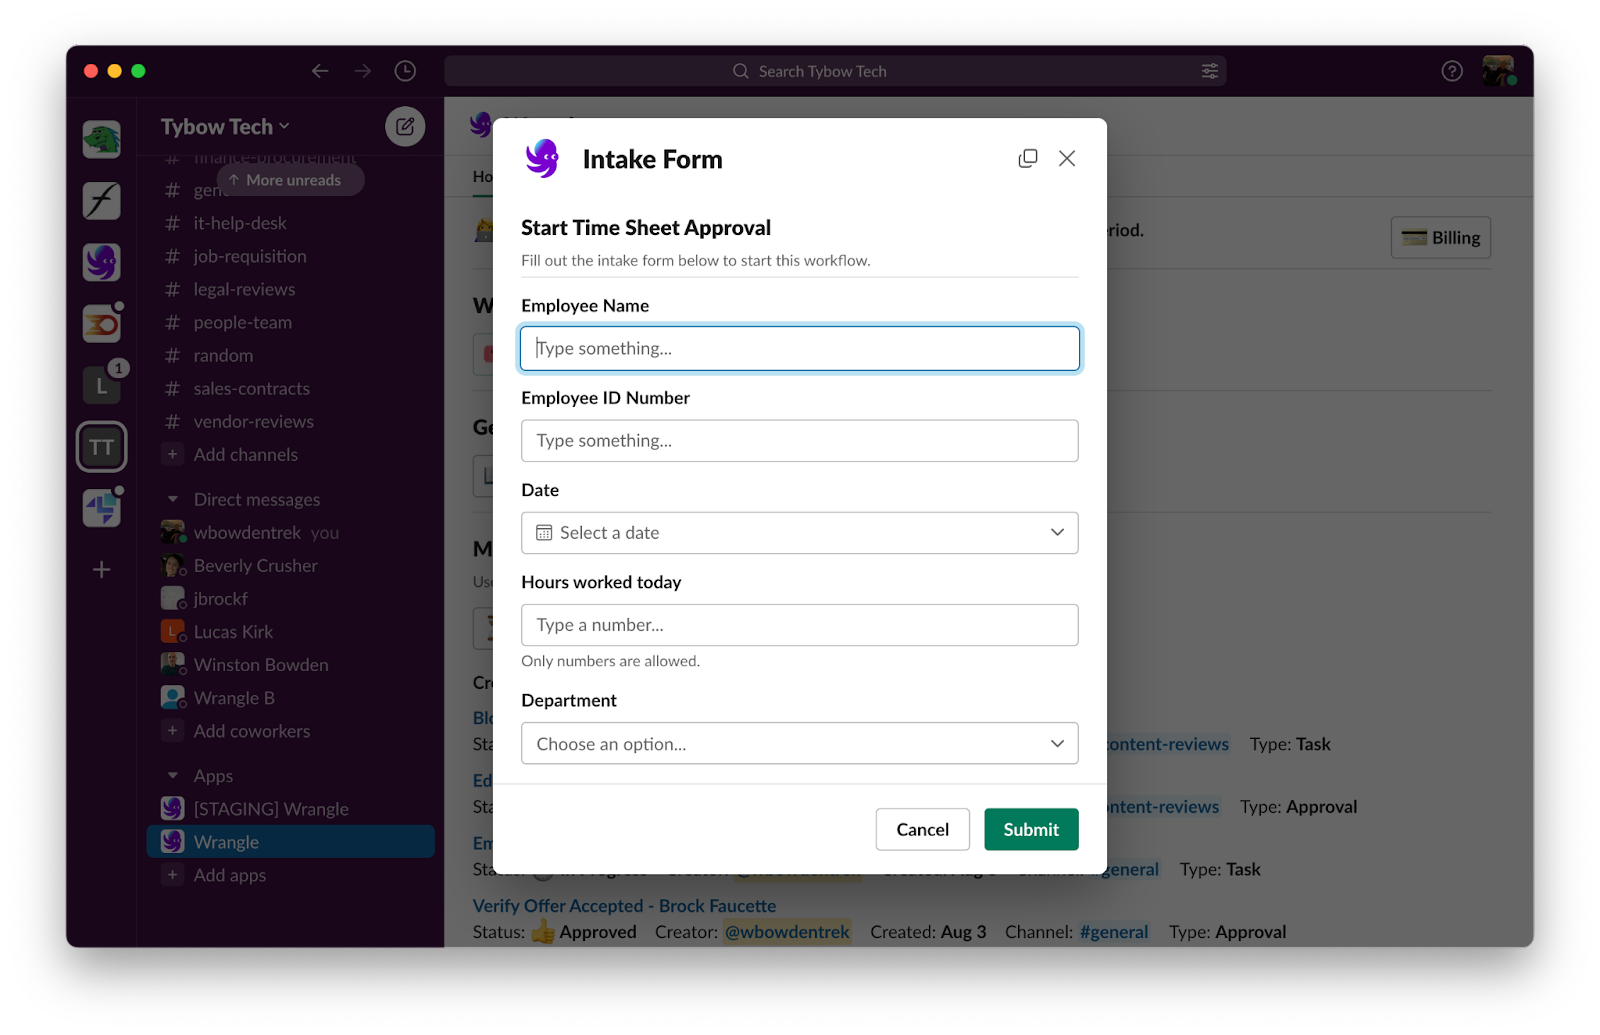Screen dimensions: 1600x1035
Task: Click the history clock icon near navigation arrows
Action: point(405,71)
